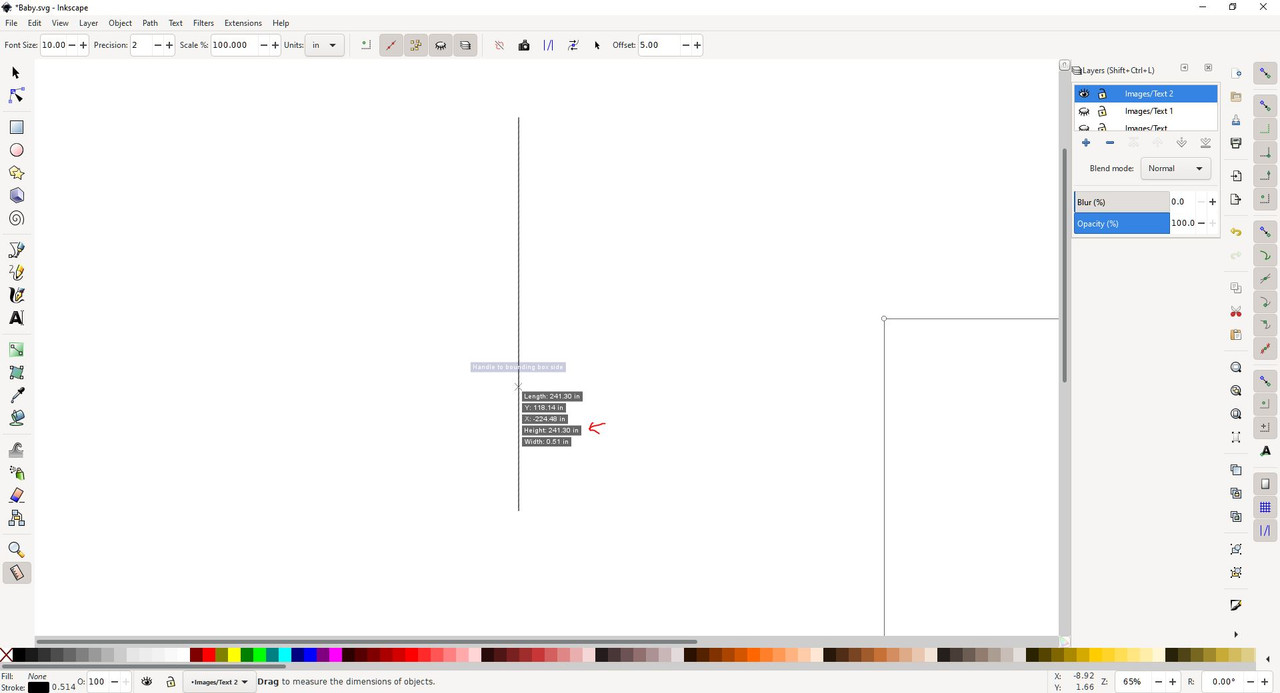Select the Paint Bucket tool
1280x693 pixels.
pyautogui.click(x=16, y=418)
